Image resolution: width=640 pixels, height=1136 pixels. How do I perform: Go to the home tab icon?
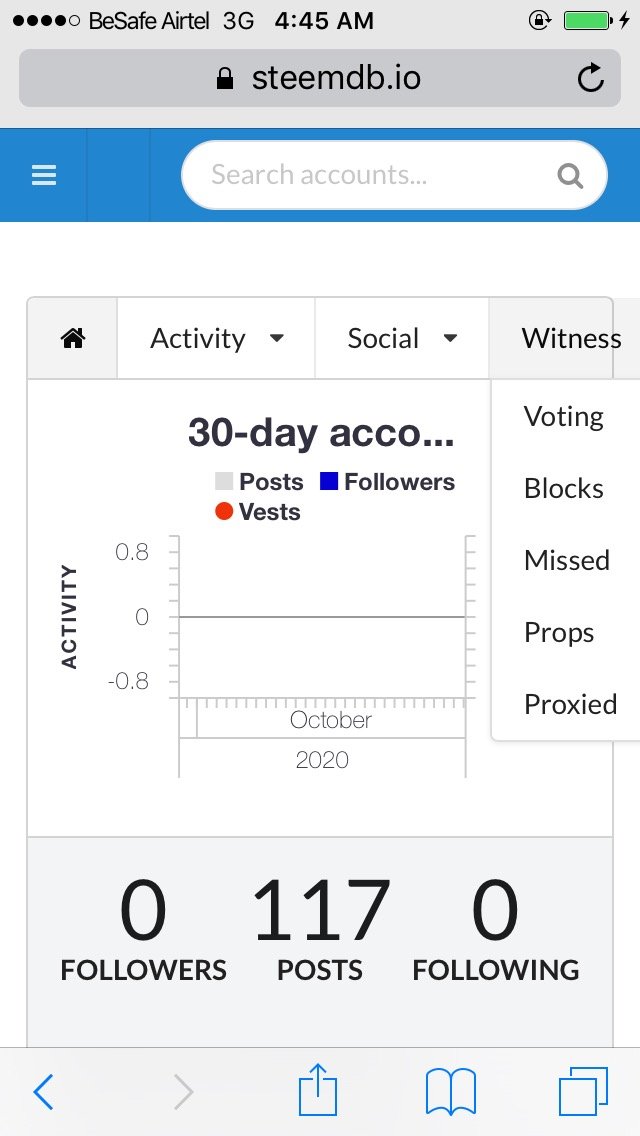[73, 338]
